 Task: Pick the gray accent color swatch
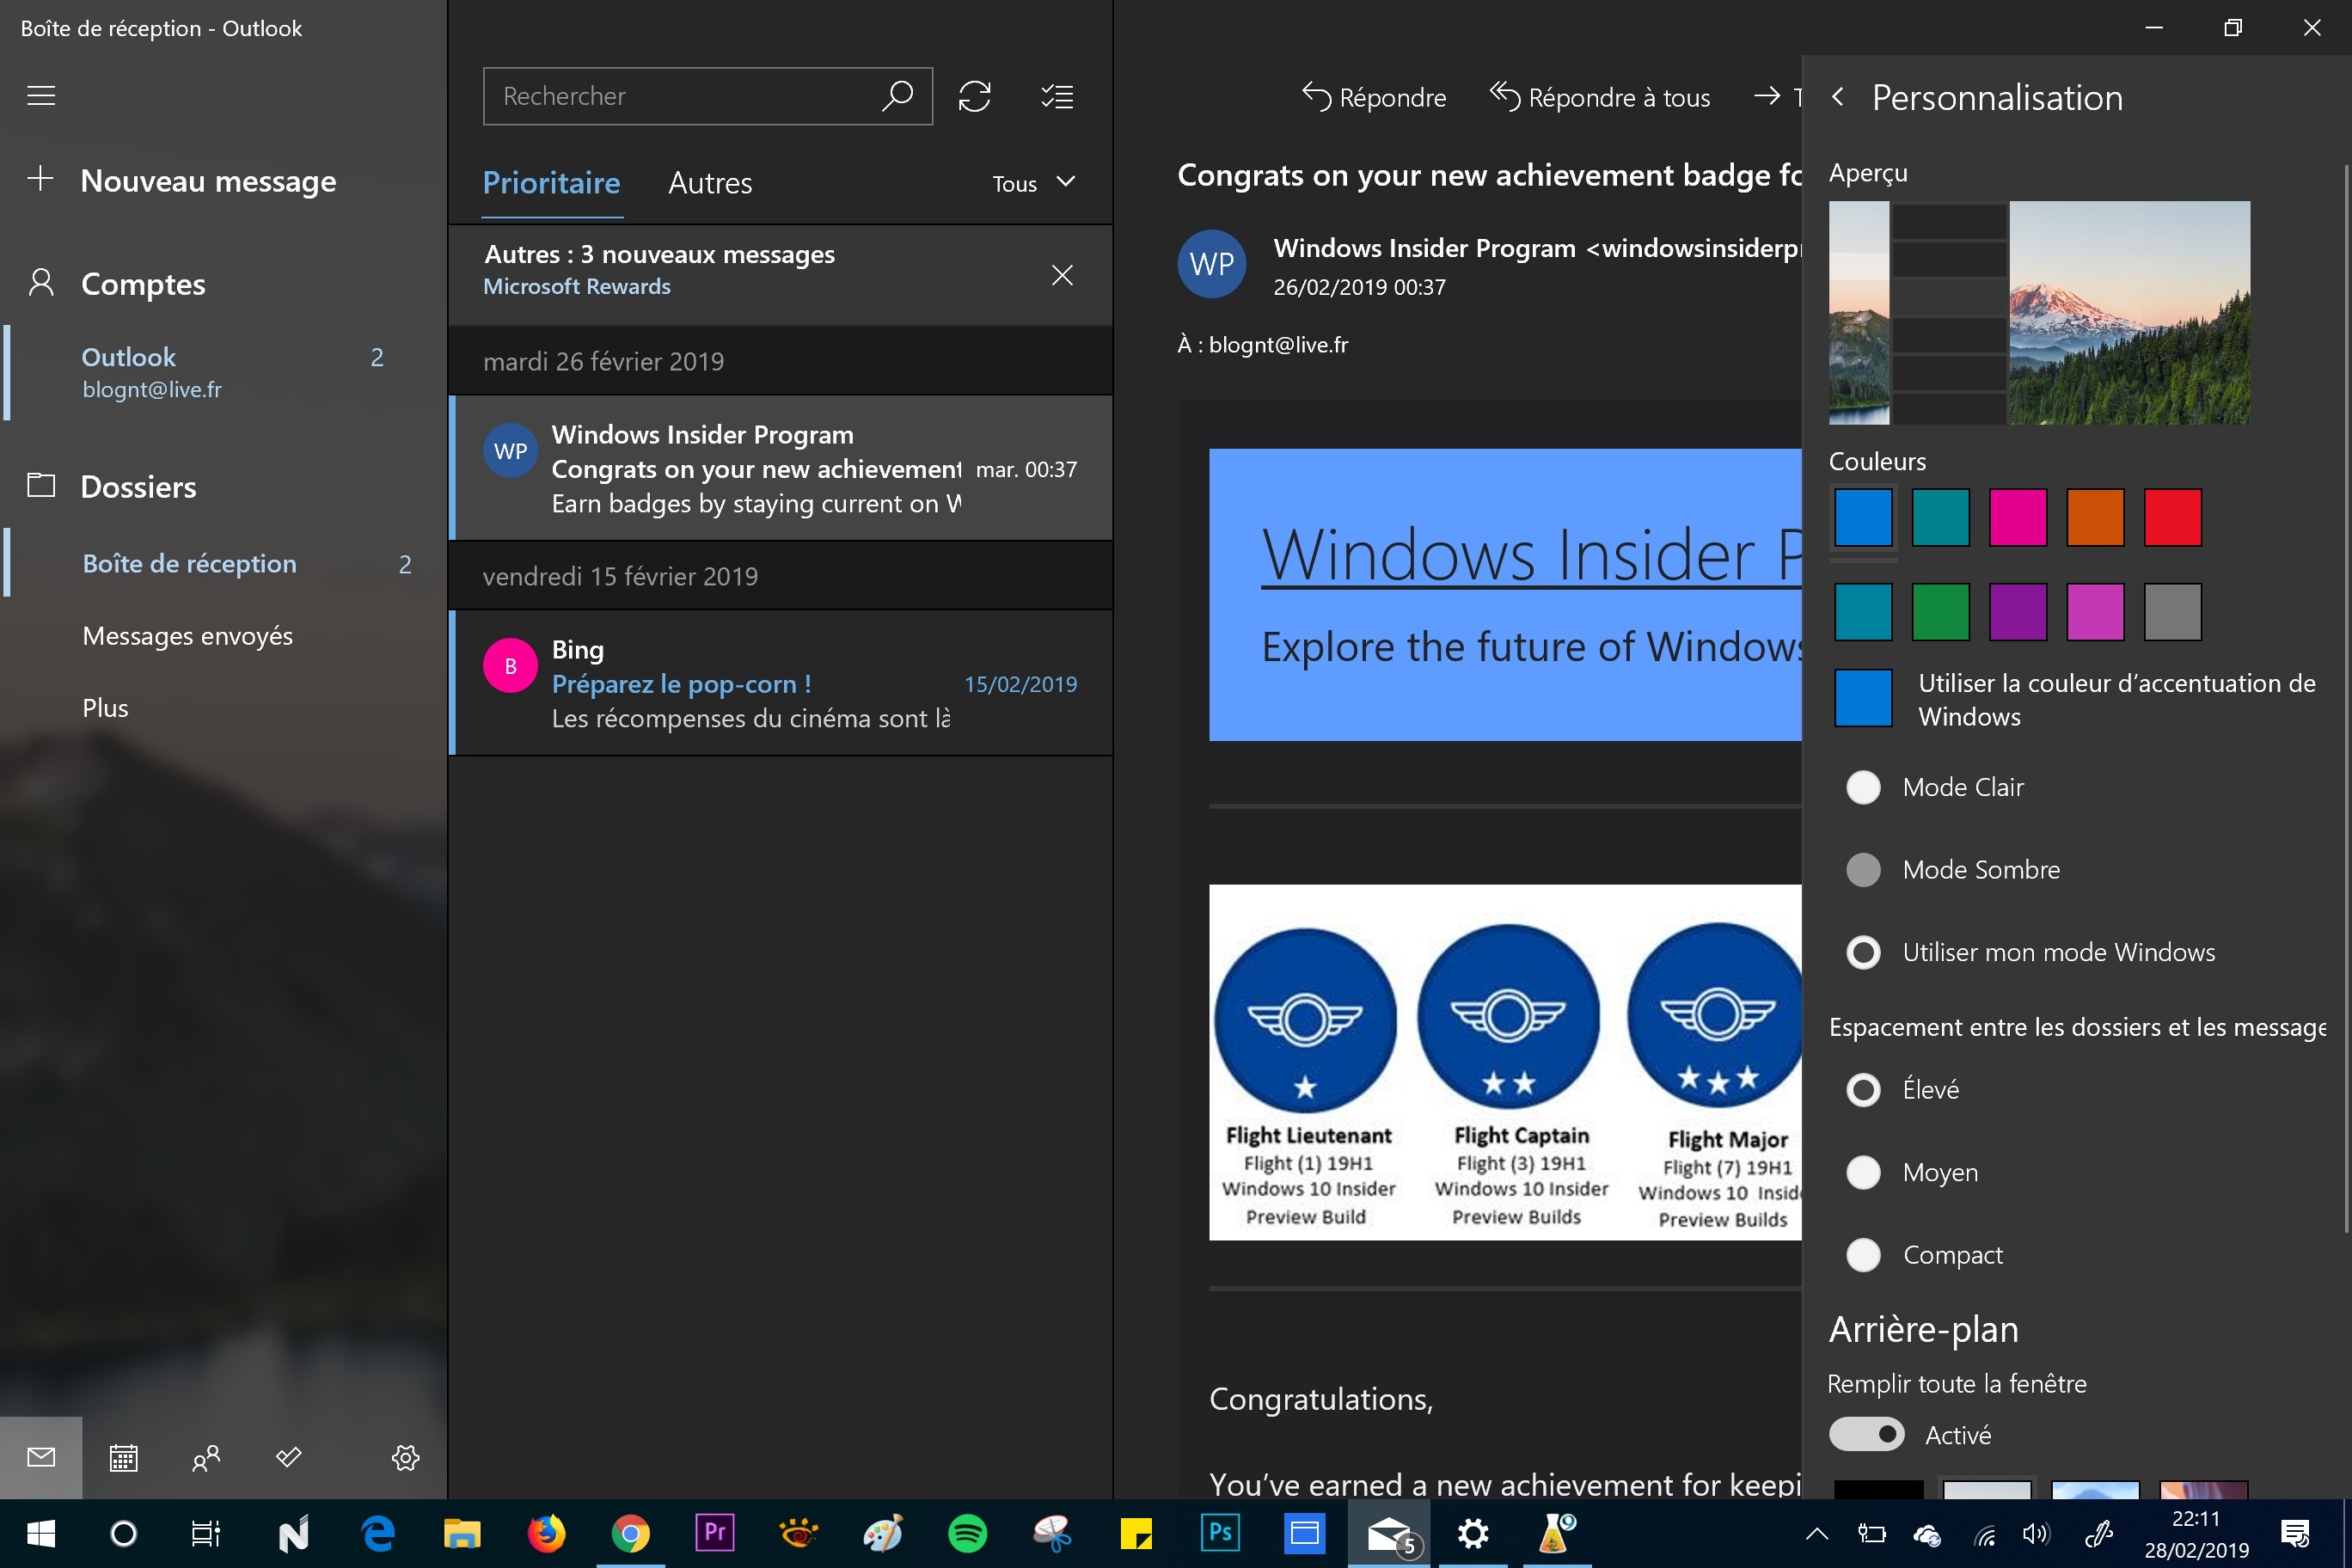pyautogui.click(x=2173, y=611)
